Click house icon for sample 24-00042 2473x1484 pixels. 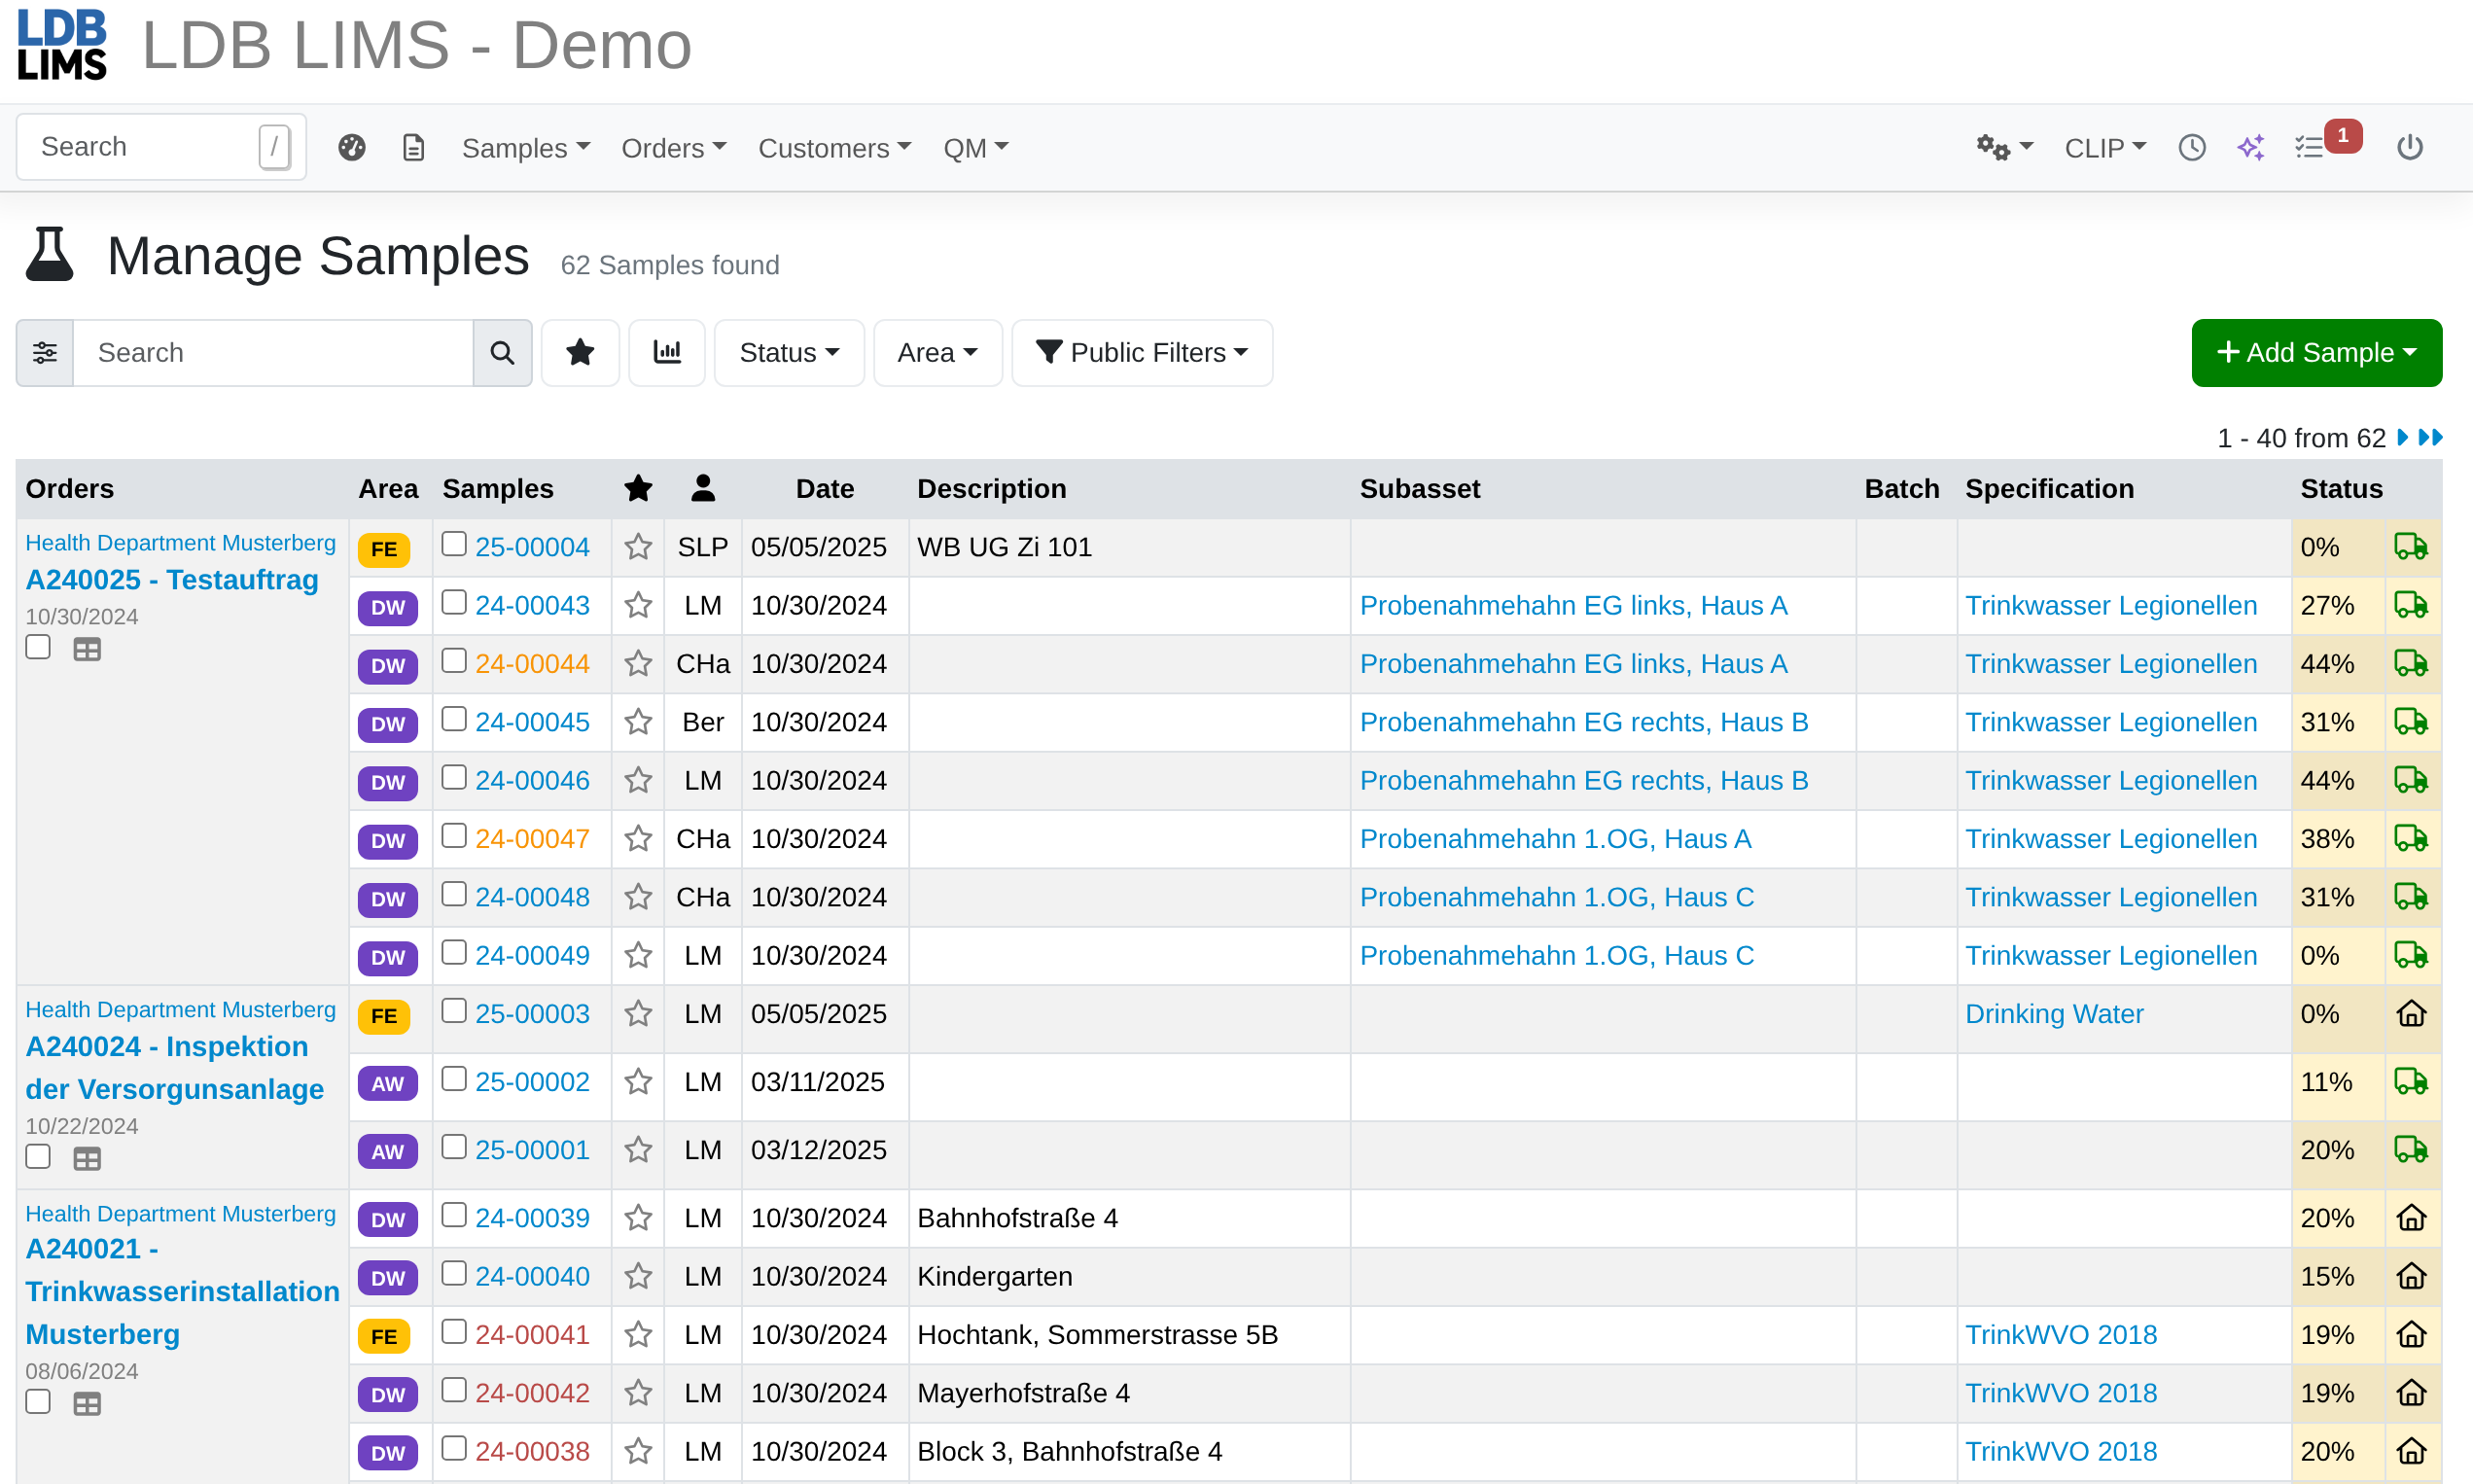pos(2411,1393)
